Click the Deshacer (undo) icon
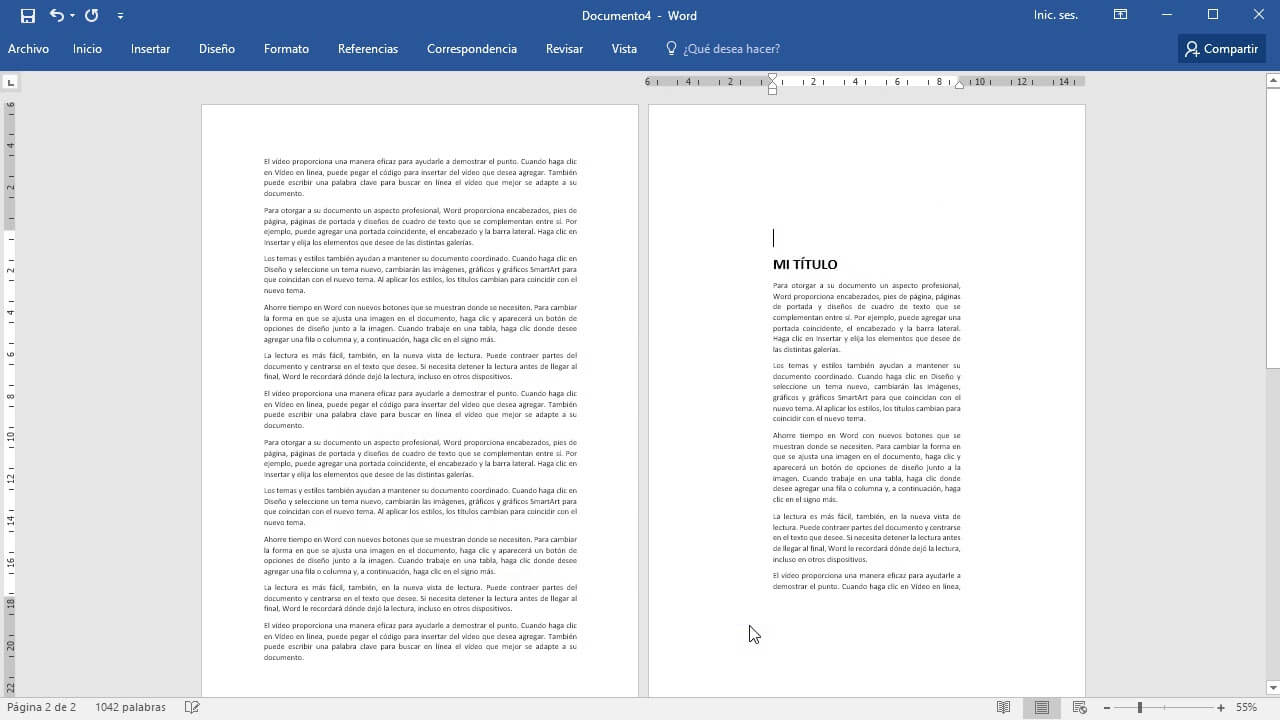This screenshot has height=720, width=1280. (55, 15)
